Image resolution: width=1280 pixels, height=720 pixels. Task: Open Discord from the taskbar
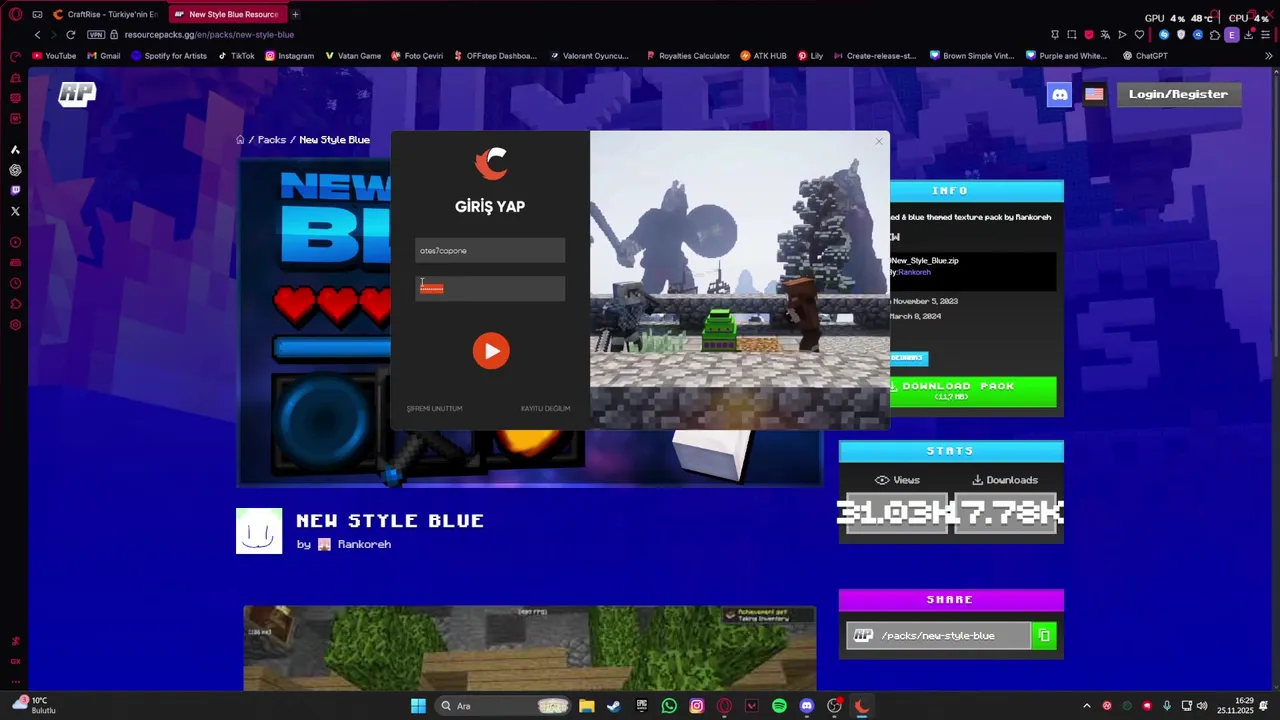tap(807, 706)
